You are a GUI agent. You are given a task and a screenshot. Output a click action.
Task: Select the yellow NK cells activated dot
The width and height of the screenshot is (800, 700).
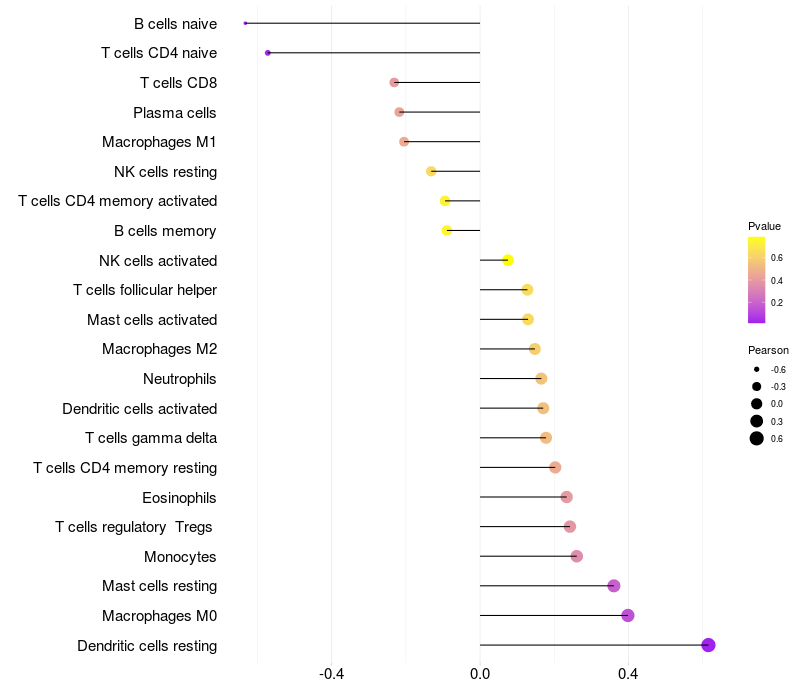508,260
